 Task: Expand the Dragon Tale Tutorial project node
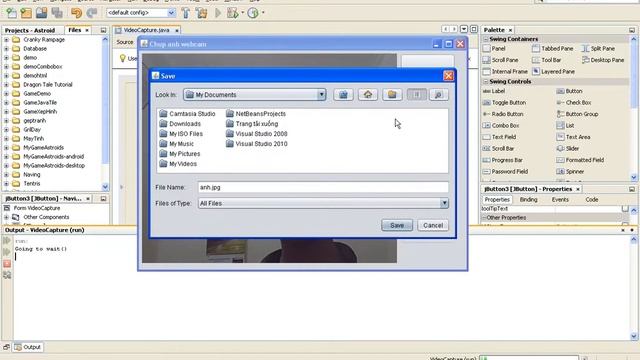pyautogui.click(x=6, y=84)
